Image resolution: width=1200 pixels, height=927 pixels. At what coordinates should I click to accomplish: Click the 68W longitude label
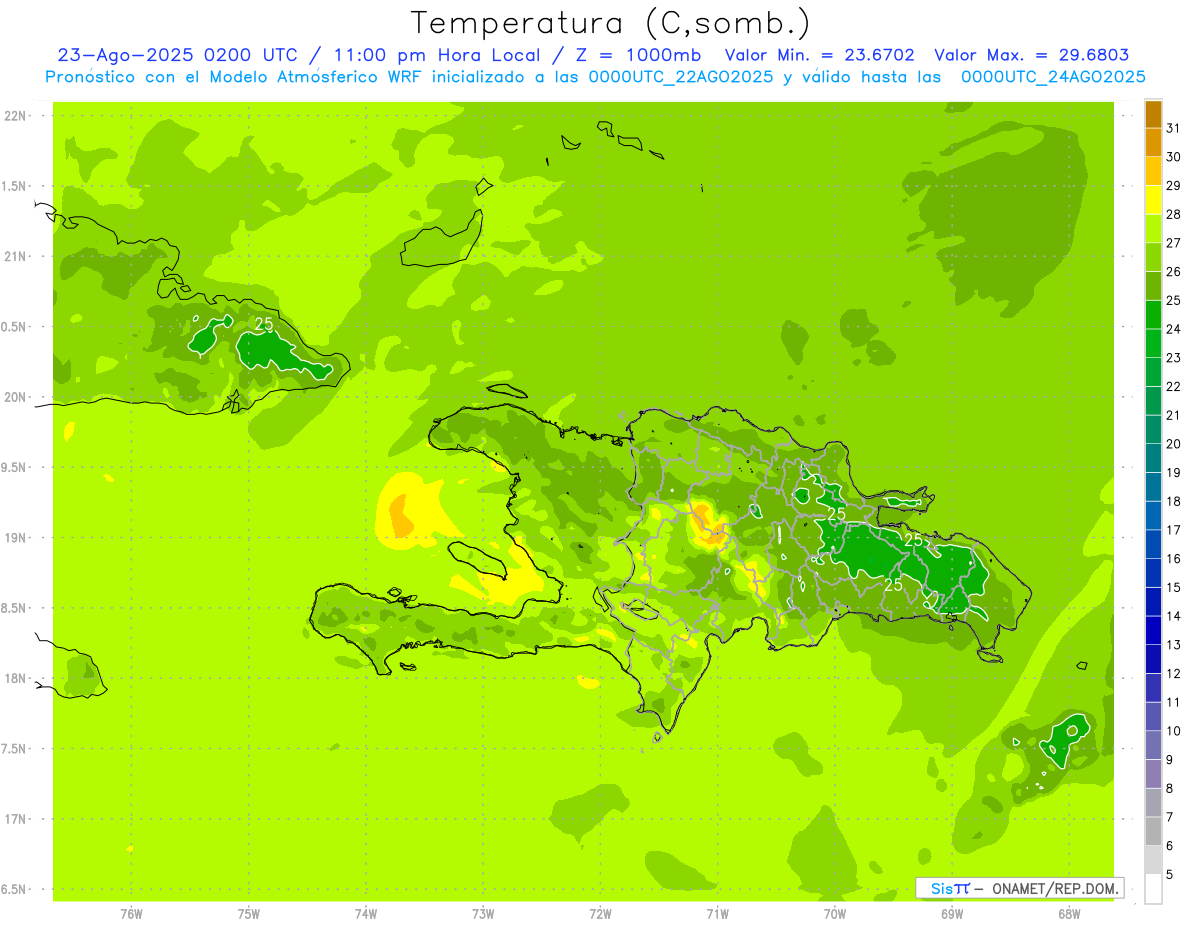click(1069, 914)
